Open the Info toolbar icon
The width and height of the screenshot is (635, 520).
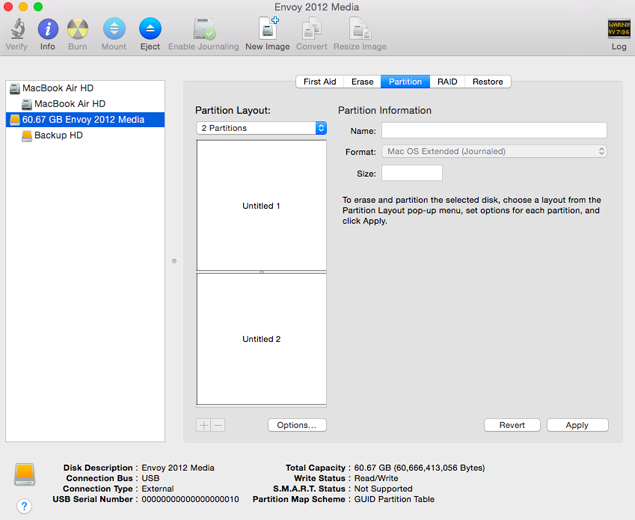pos(48,29)
